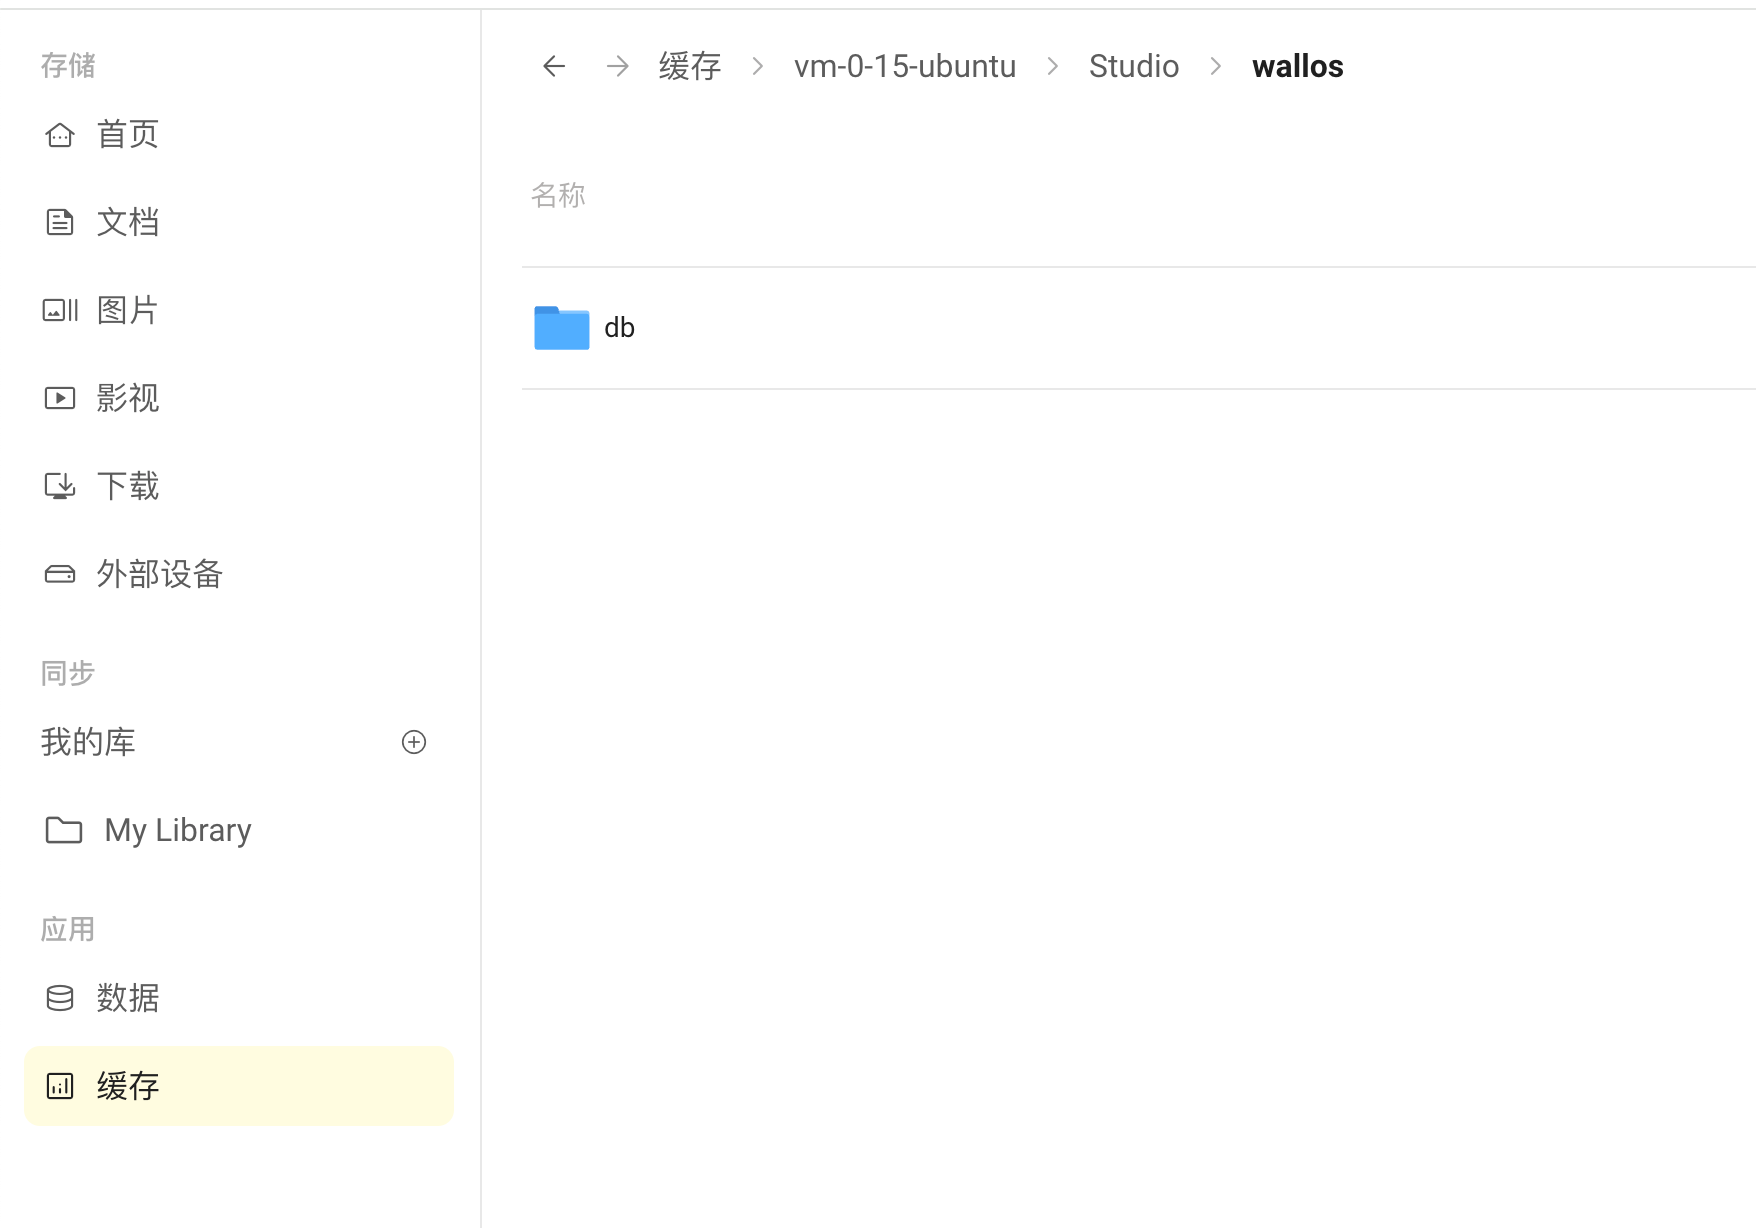Click the 图片 pictures icon
This screenshot has height=1228, width=1756.
tap(60, 310)
